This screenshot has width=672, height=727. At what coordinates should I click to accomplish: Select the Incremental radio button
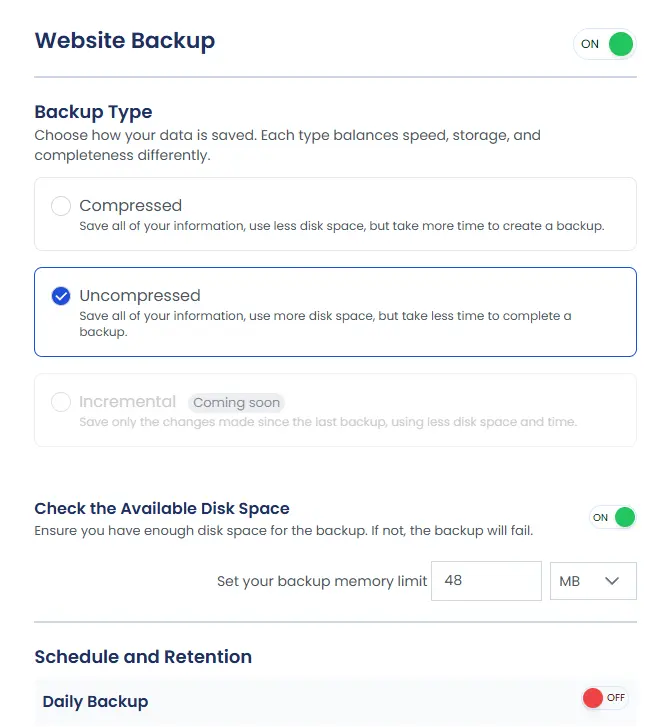(x=61, y=402)
